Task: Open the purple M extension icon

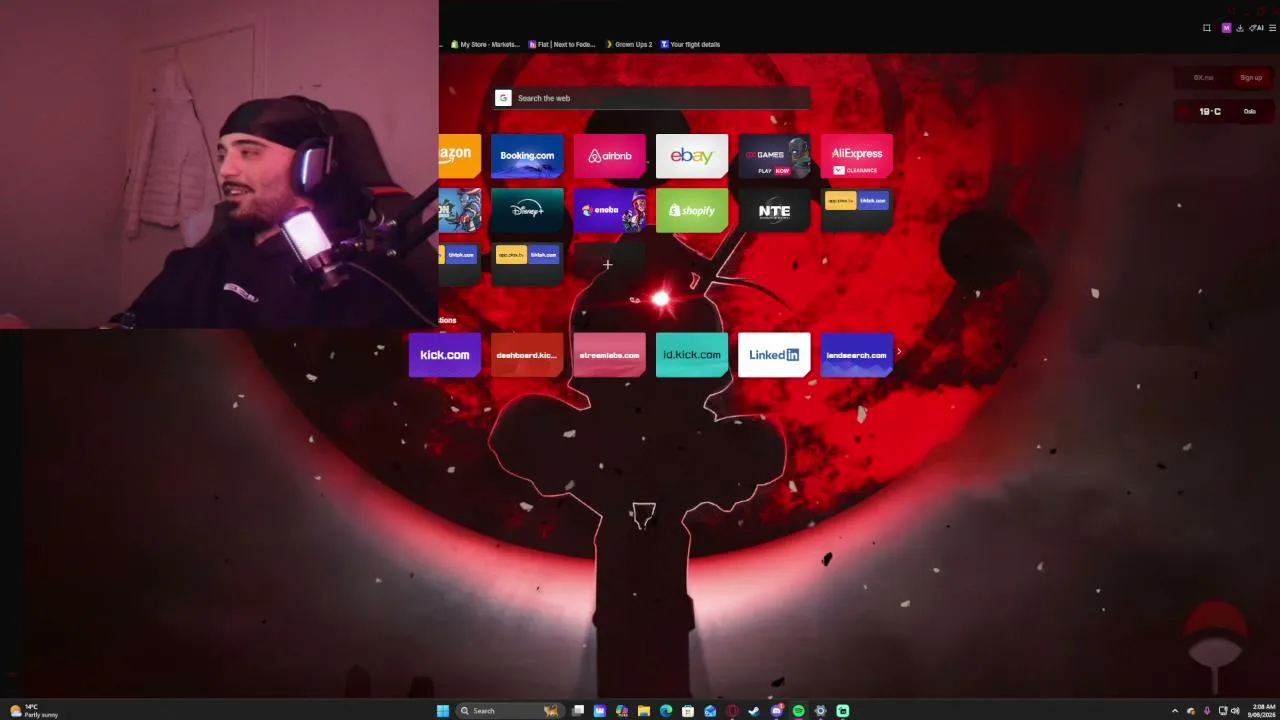Action: click(1227, 28)
